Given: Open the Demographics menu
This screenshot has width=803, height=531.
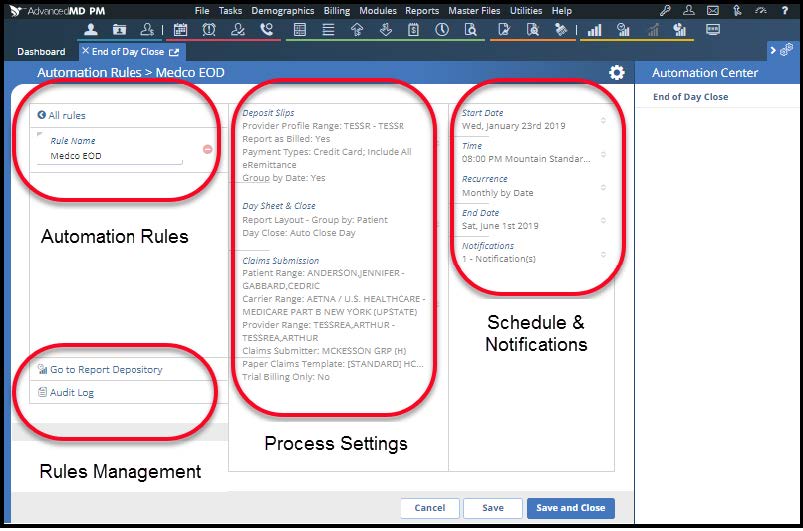Looking at the screenshot, I should 283,11.
